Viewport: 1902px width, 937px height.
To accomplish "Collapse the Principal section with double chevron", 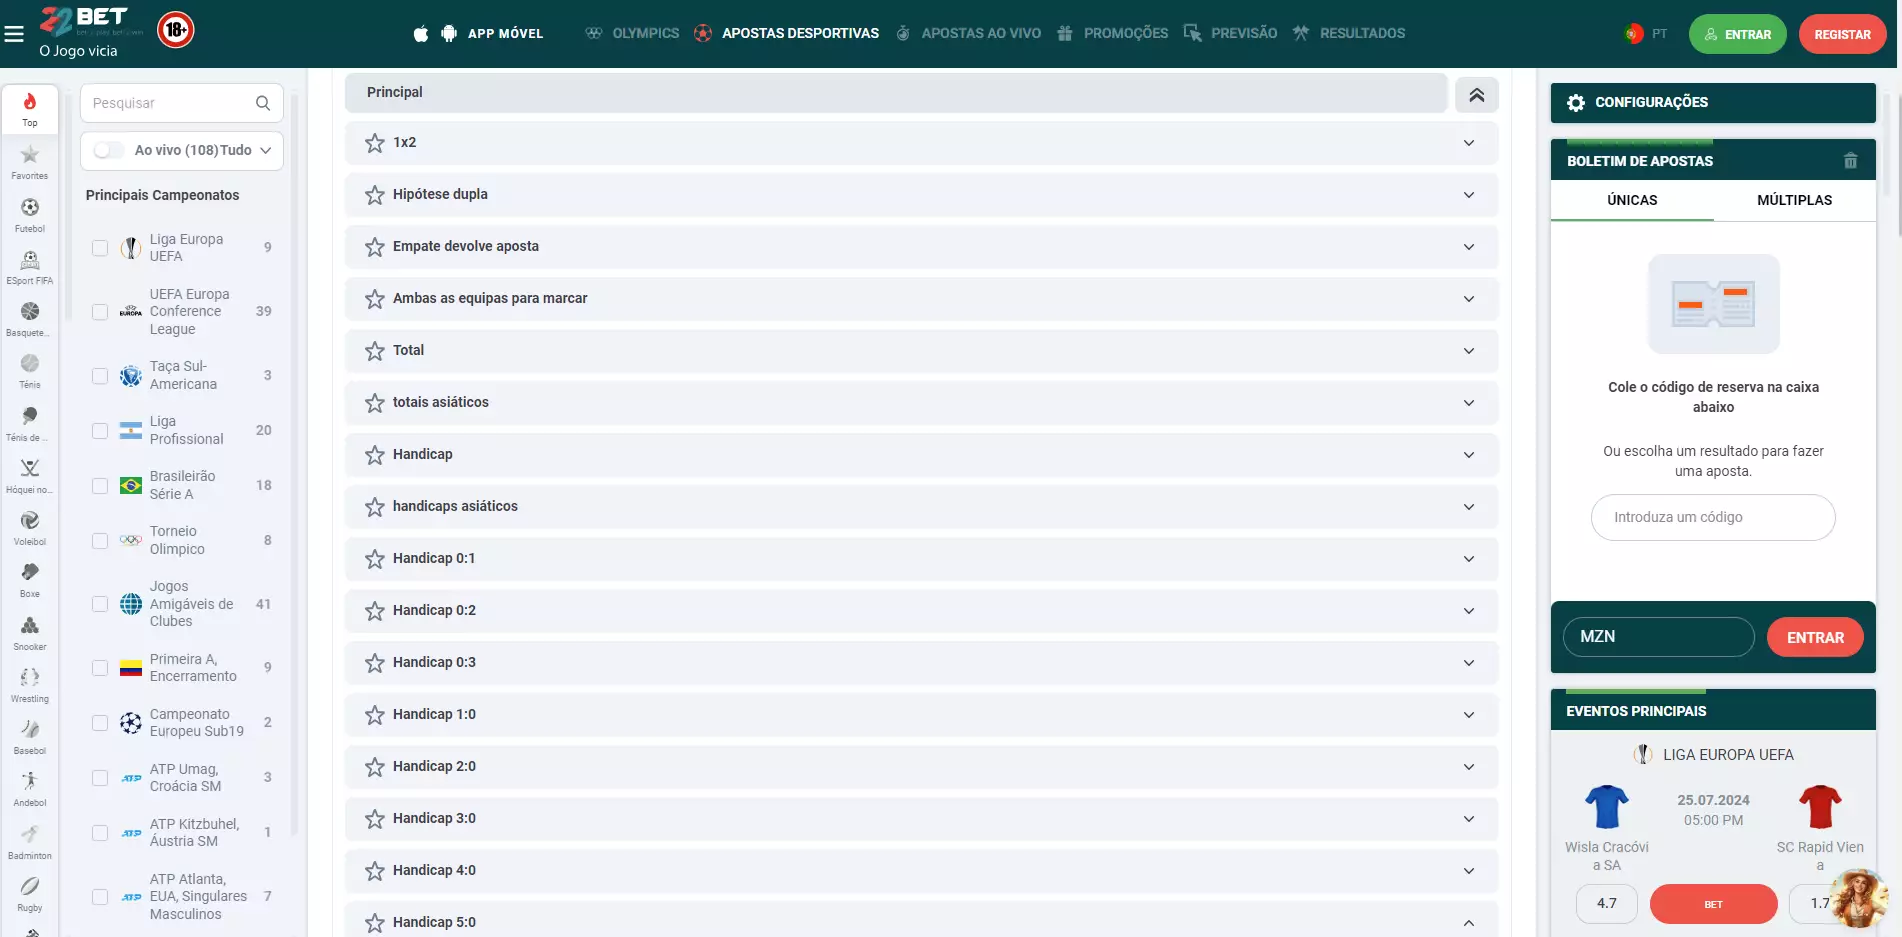I will tap(1476, 95).
